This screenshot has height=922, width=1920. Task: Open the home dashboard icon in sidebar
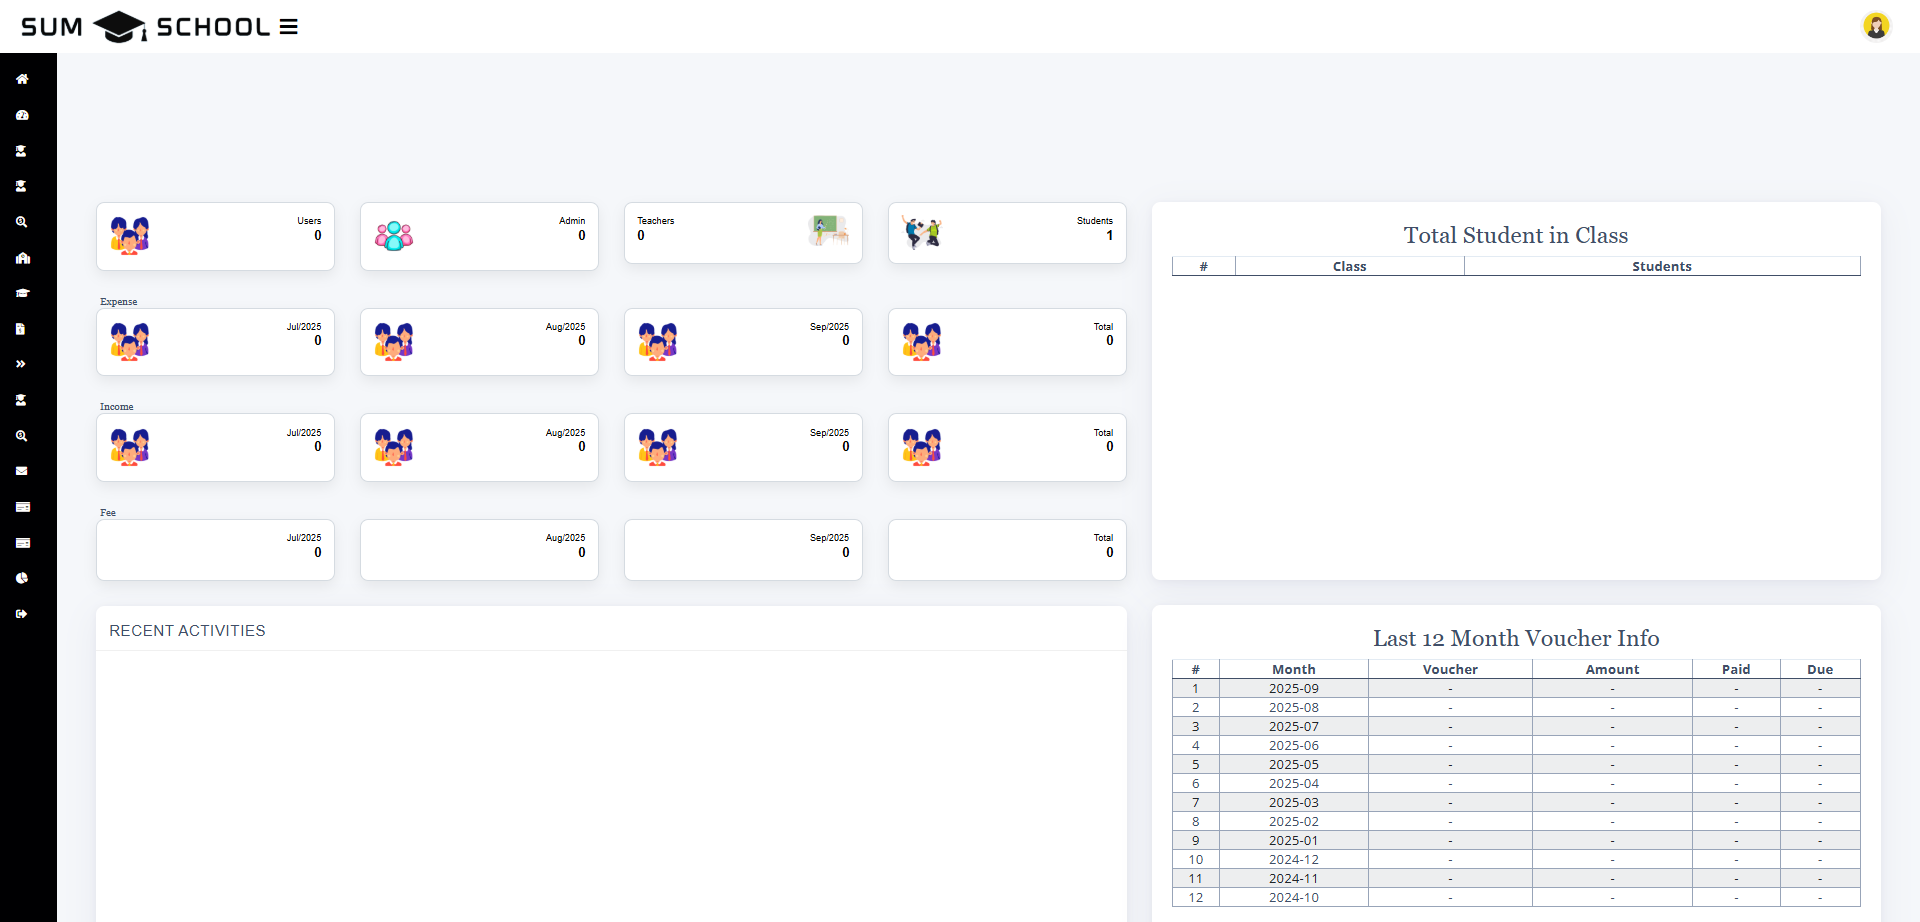click(x=22, y=78)
